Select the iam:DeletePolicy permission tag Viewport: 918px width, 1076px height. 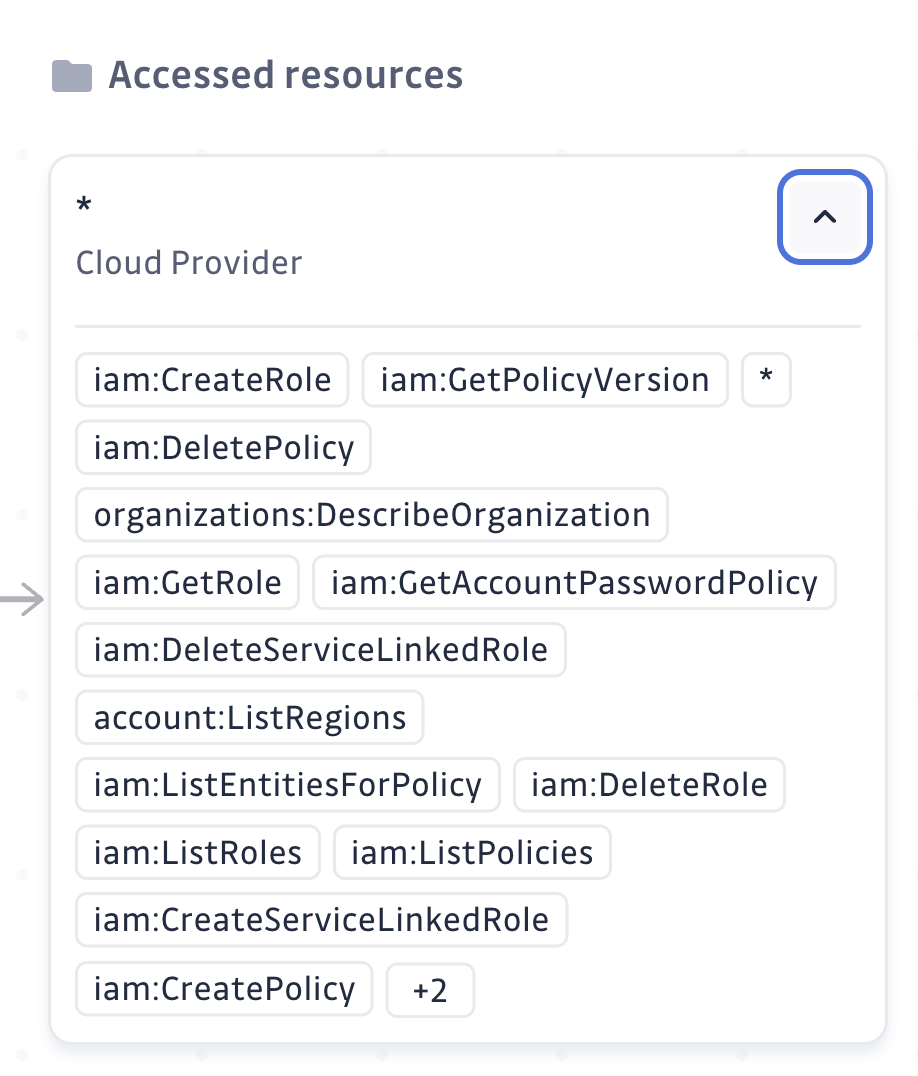[x=222, y=447]
